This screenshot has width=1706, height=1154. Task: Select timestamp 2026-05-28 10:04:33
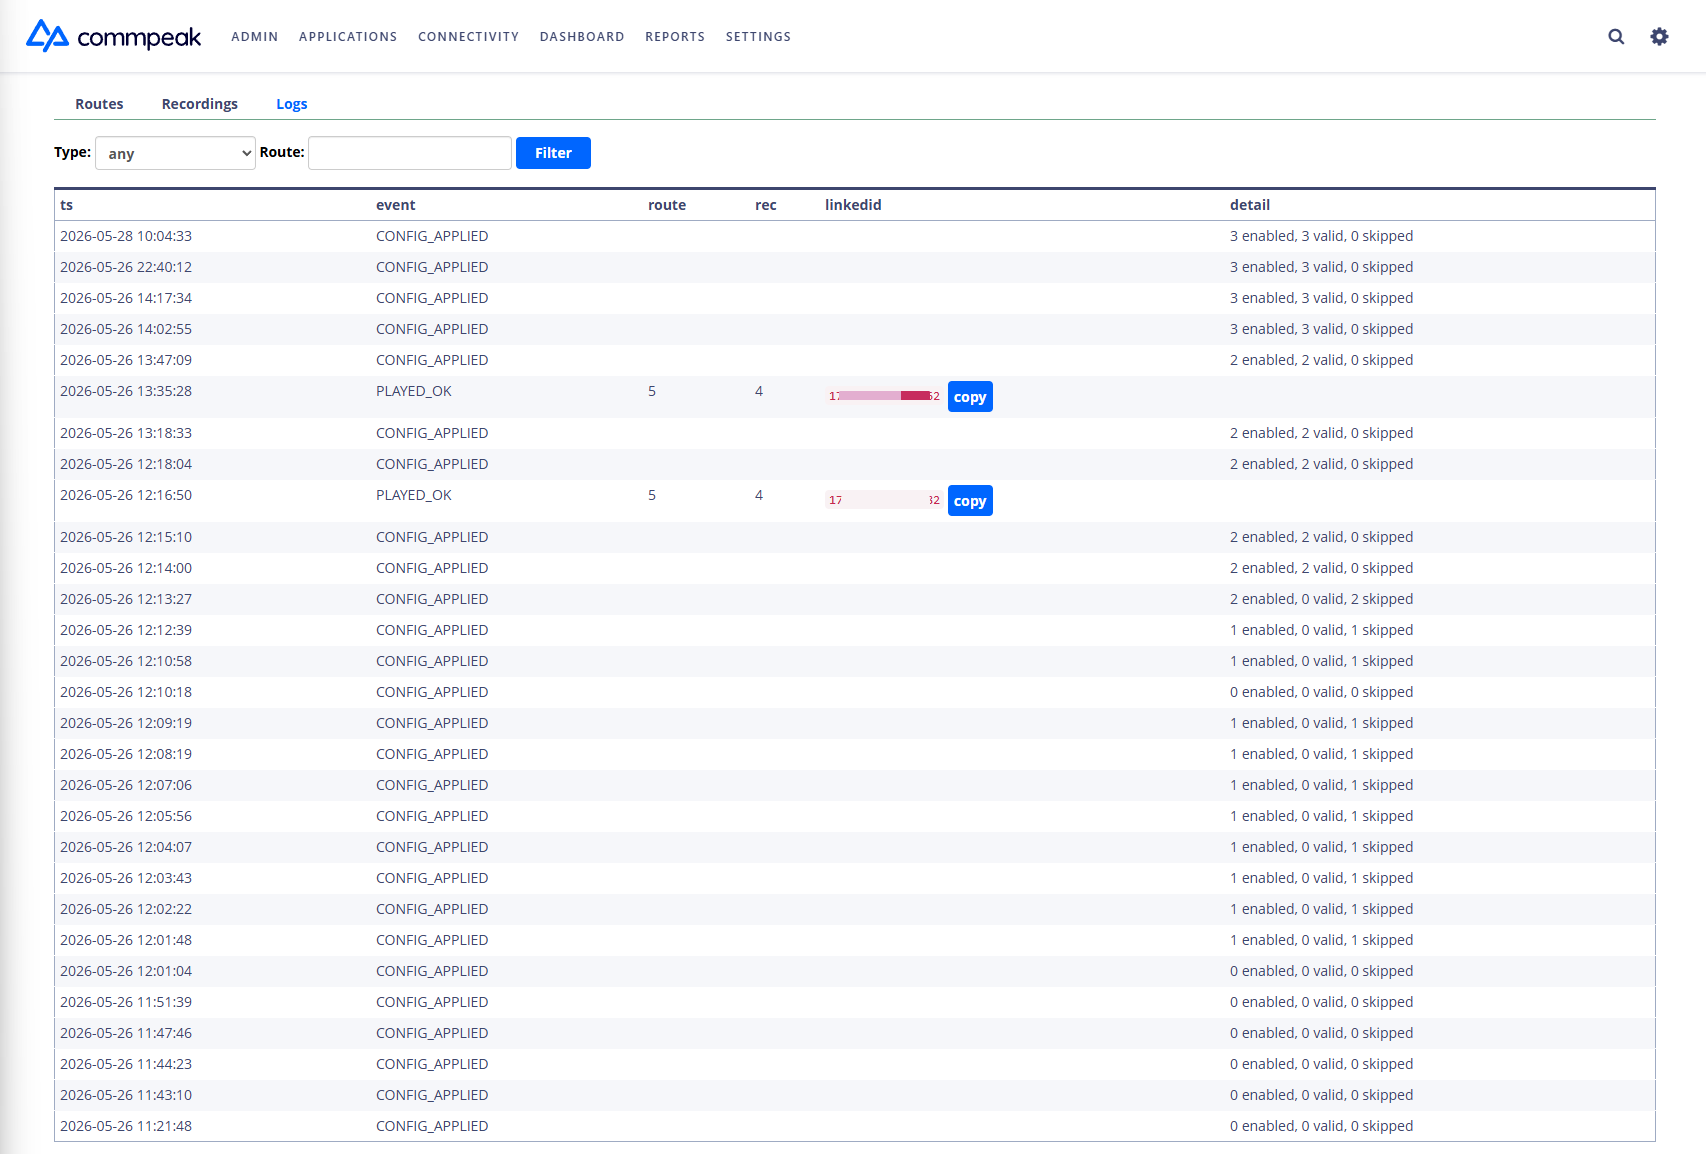126,236
